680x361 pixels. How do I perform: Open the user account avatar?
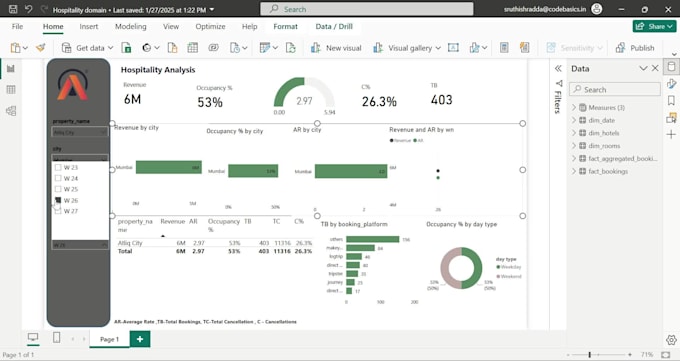click(x=597, y=9)
